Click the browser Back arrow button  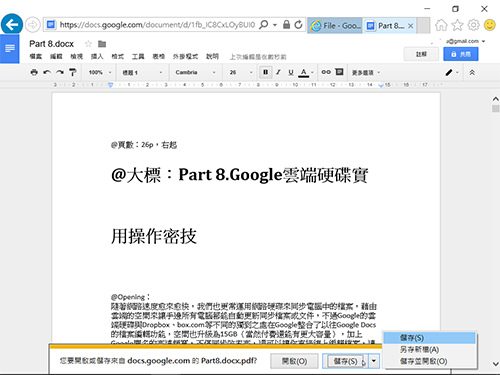point(12,24)
